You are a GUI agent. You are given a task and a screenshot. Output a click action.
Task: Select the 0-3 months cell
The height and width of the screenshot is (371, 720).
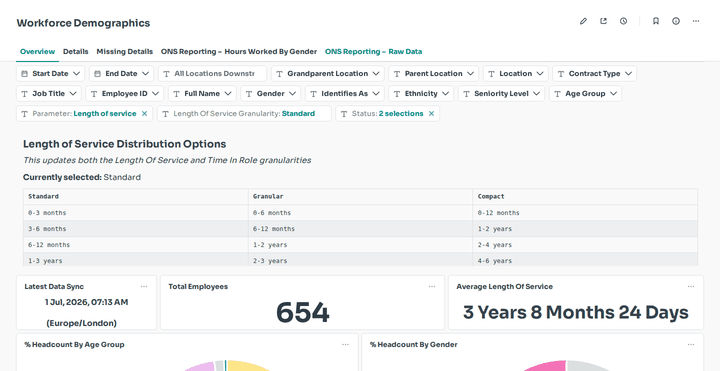[135, 213]
